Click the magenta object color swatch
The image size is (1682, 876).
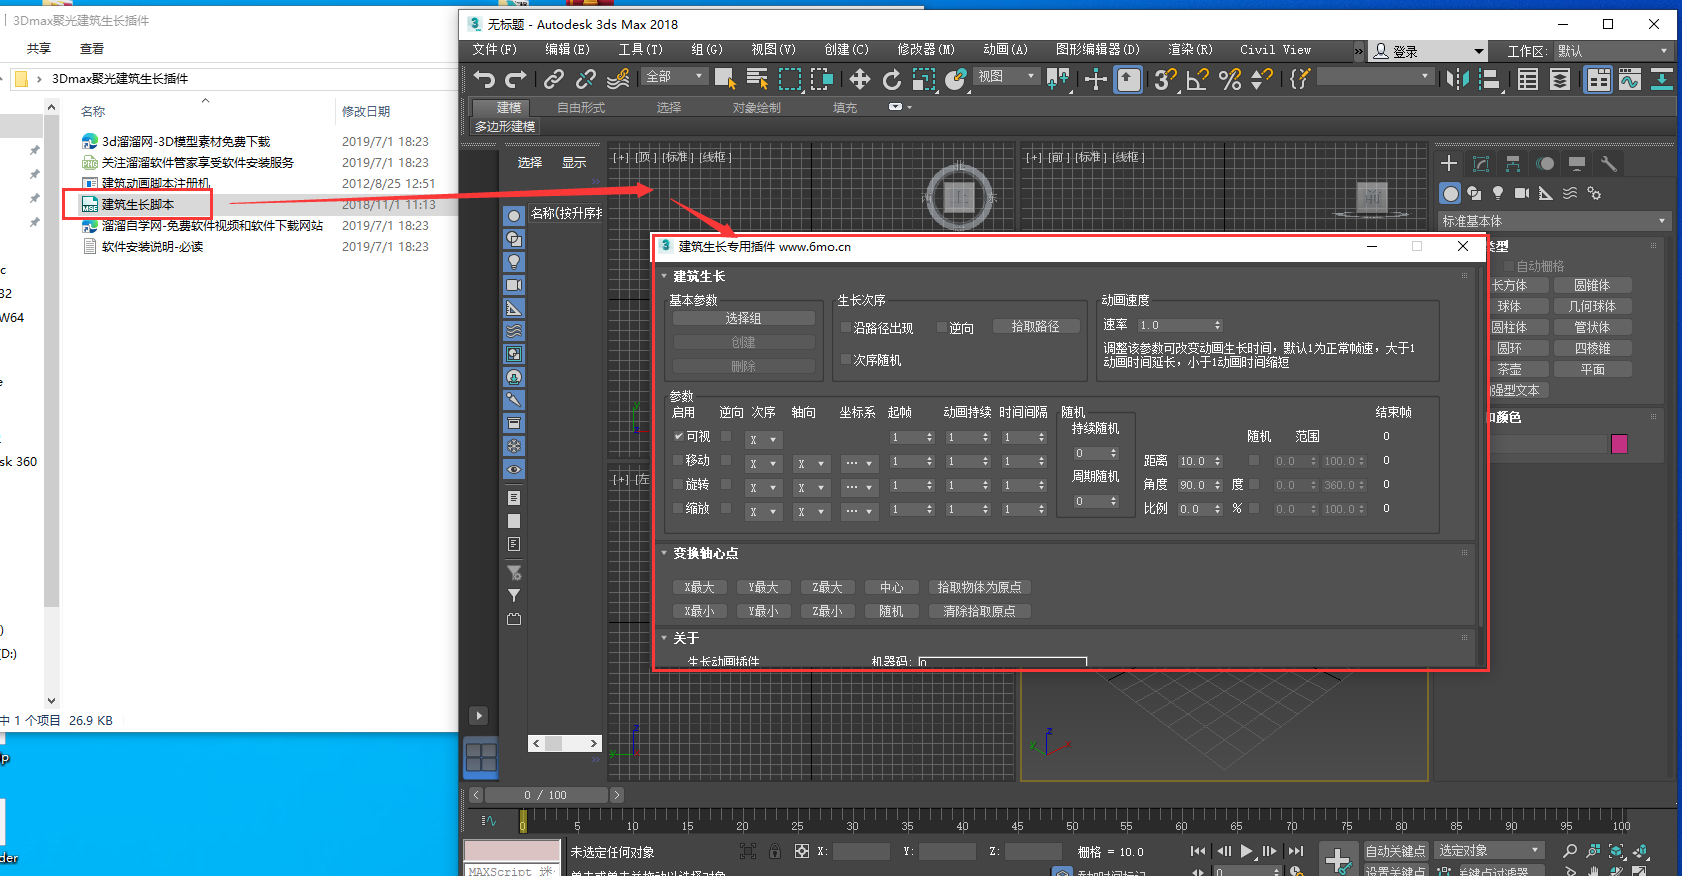coord(1619,444)
